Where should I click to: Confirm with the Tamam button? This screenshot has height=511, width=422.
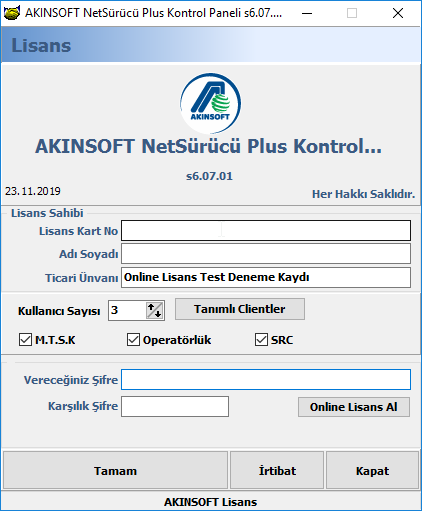[115, 470]
